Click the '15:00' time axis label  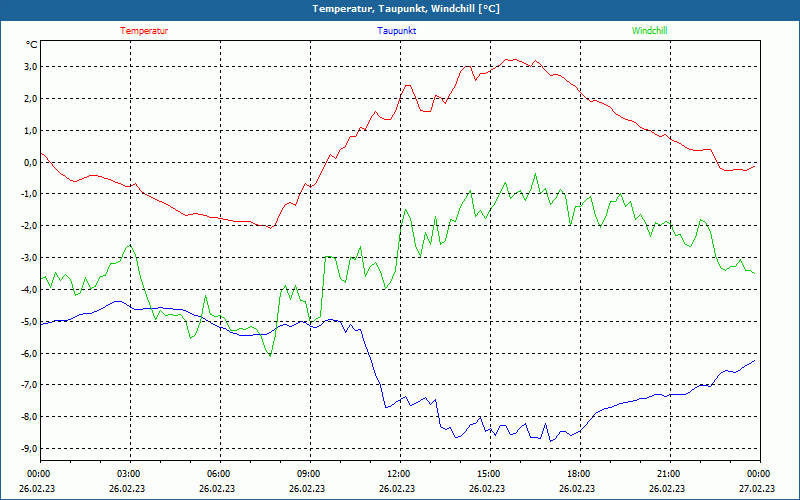(x=489, y=474)
